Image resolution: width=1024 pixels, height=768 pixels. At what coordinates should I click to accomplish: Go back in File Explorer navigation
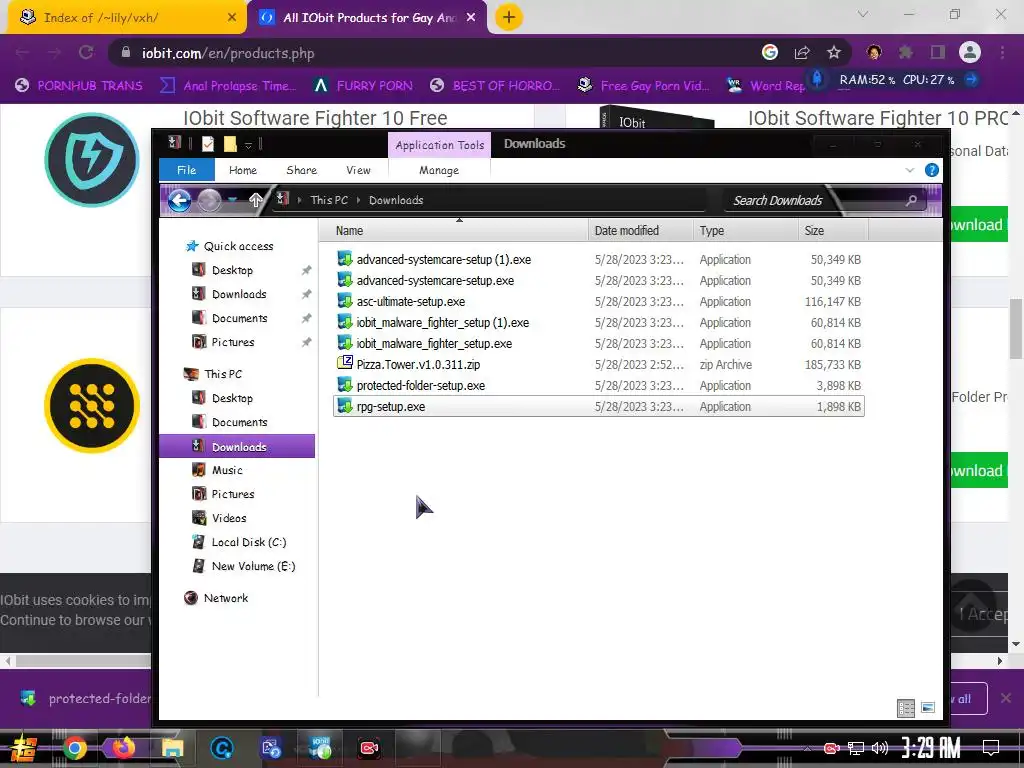point(180,200)
